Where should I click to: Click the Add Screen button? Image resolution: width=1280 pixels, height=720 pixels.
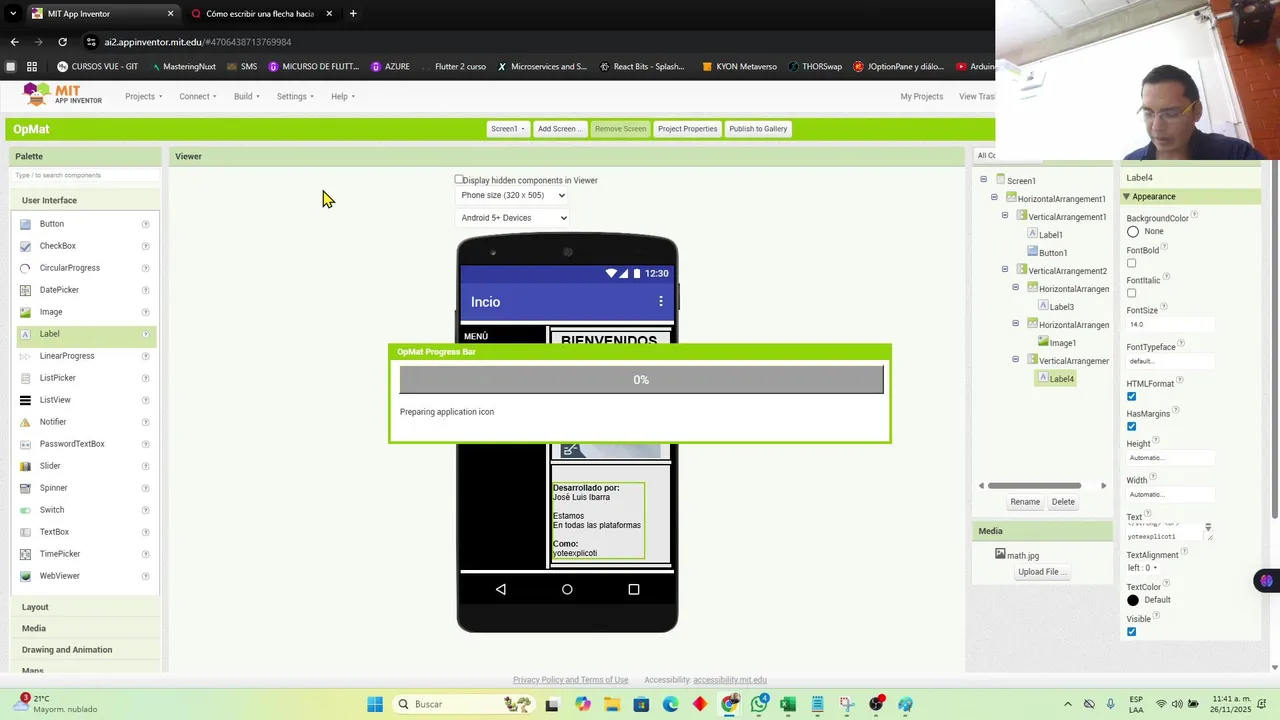coord(559,129)
